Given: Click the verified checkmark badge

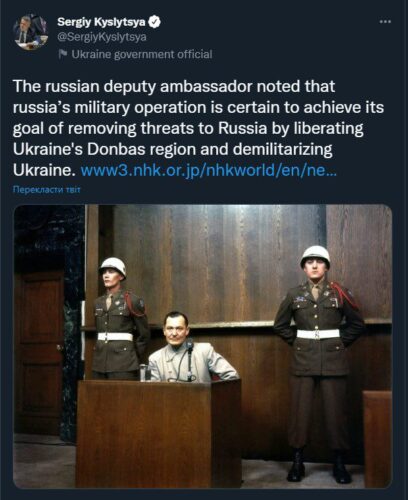Looking at the screenshot, I should click(155, 22).
